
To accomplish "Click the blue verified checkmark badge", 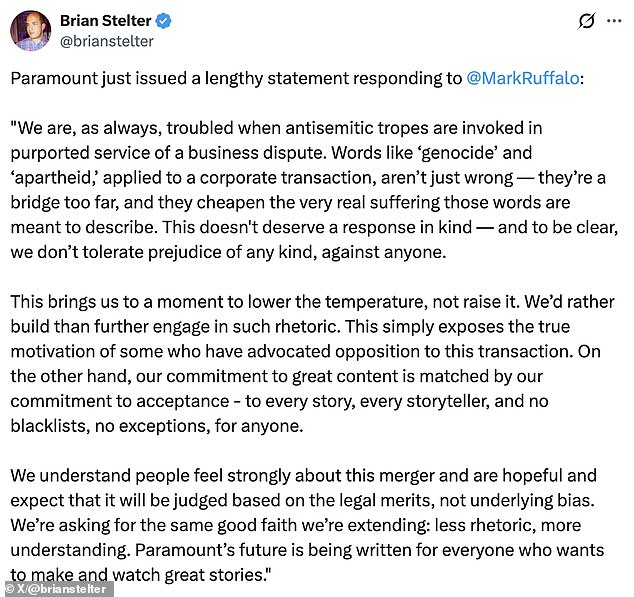I will (x=163, y=21).
